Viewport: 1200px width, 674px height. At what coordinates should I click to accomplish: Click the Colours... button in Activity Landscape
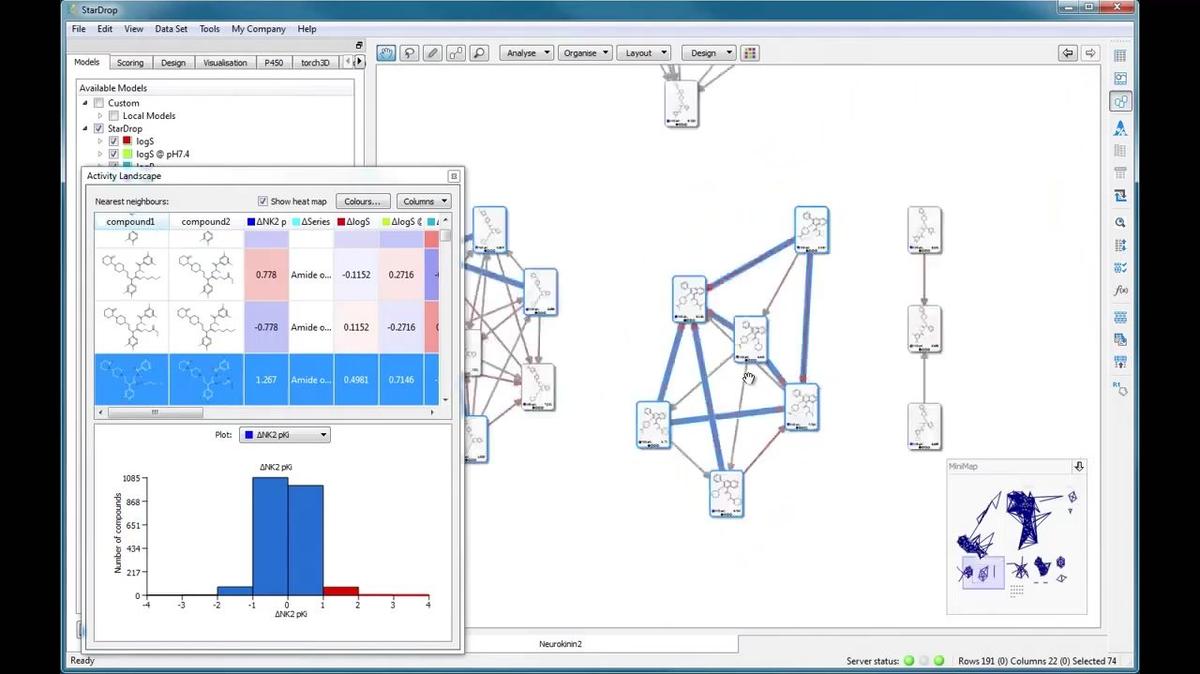362,200
